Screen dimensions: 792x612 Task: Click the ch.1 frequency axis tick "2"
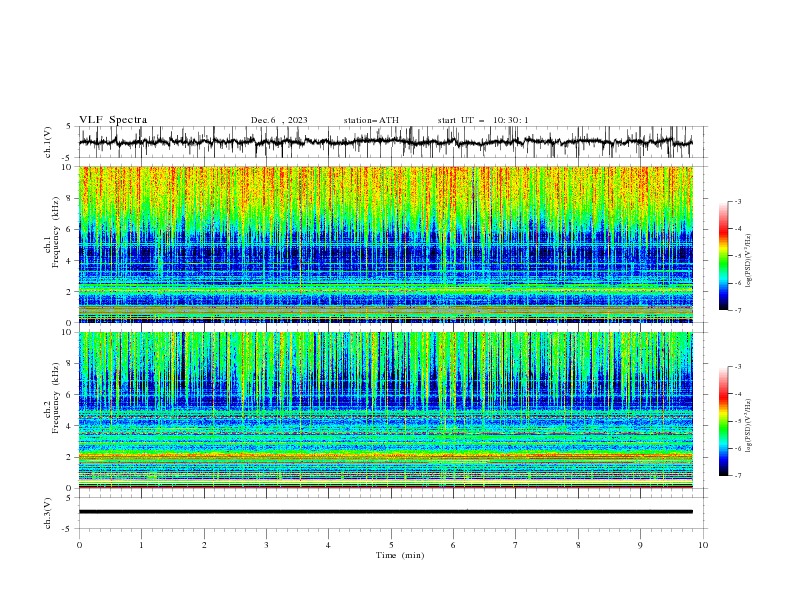[x=70, y=292]
